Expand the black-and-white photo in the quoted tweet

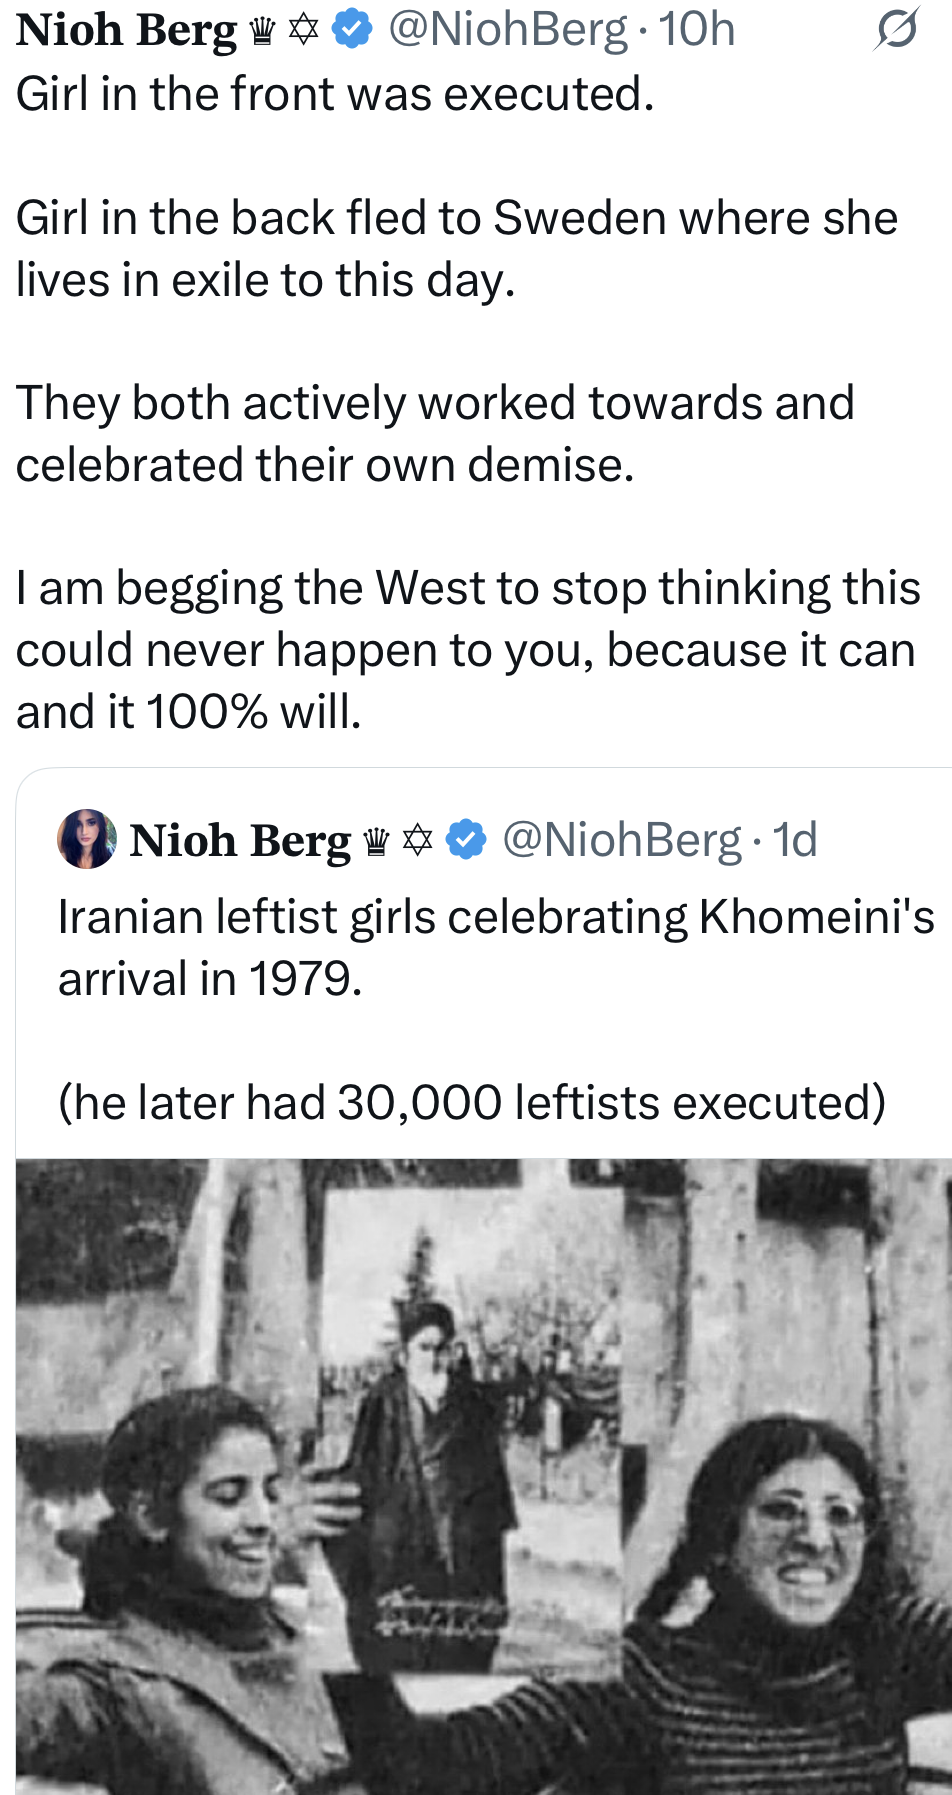tap(484, 1476)
